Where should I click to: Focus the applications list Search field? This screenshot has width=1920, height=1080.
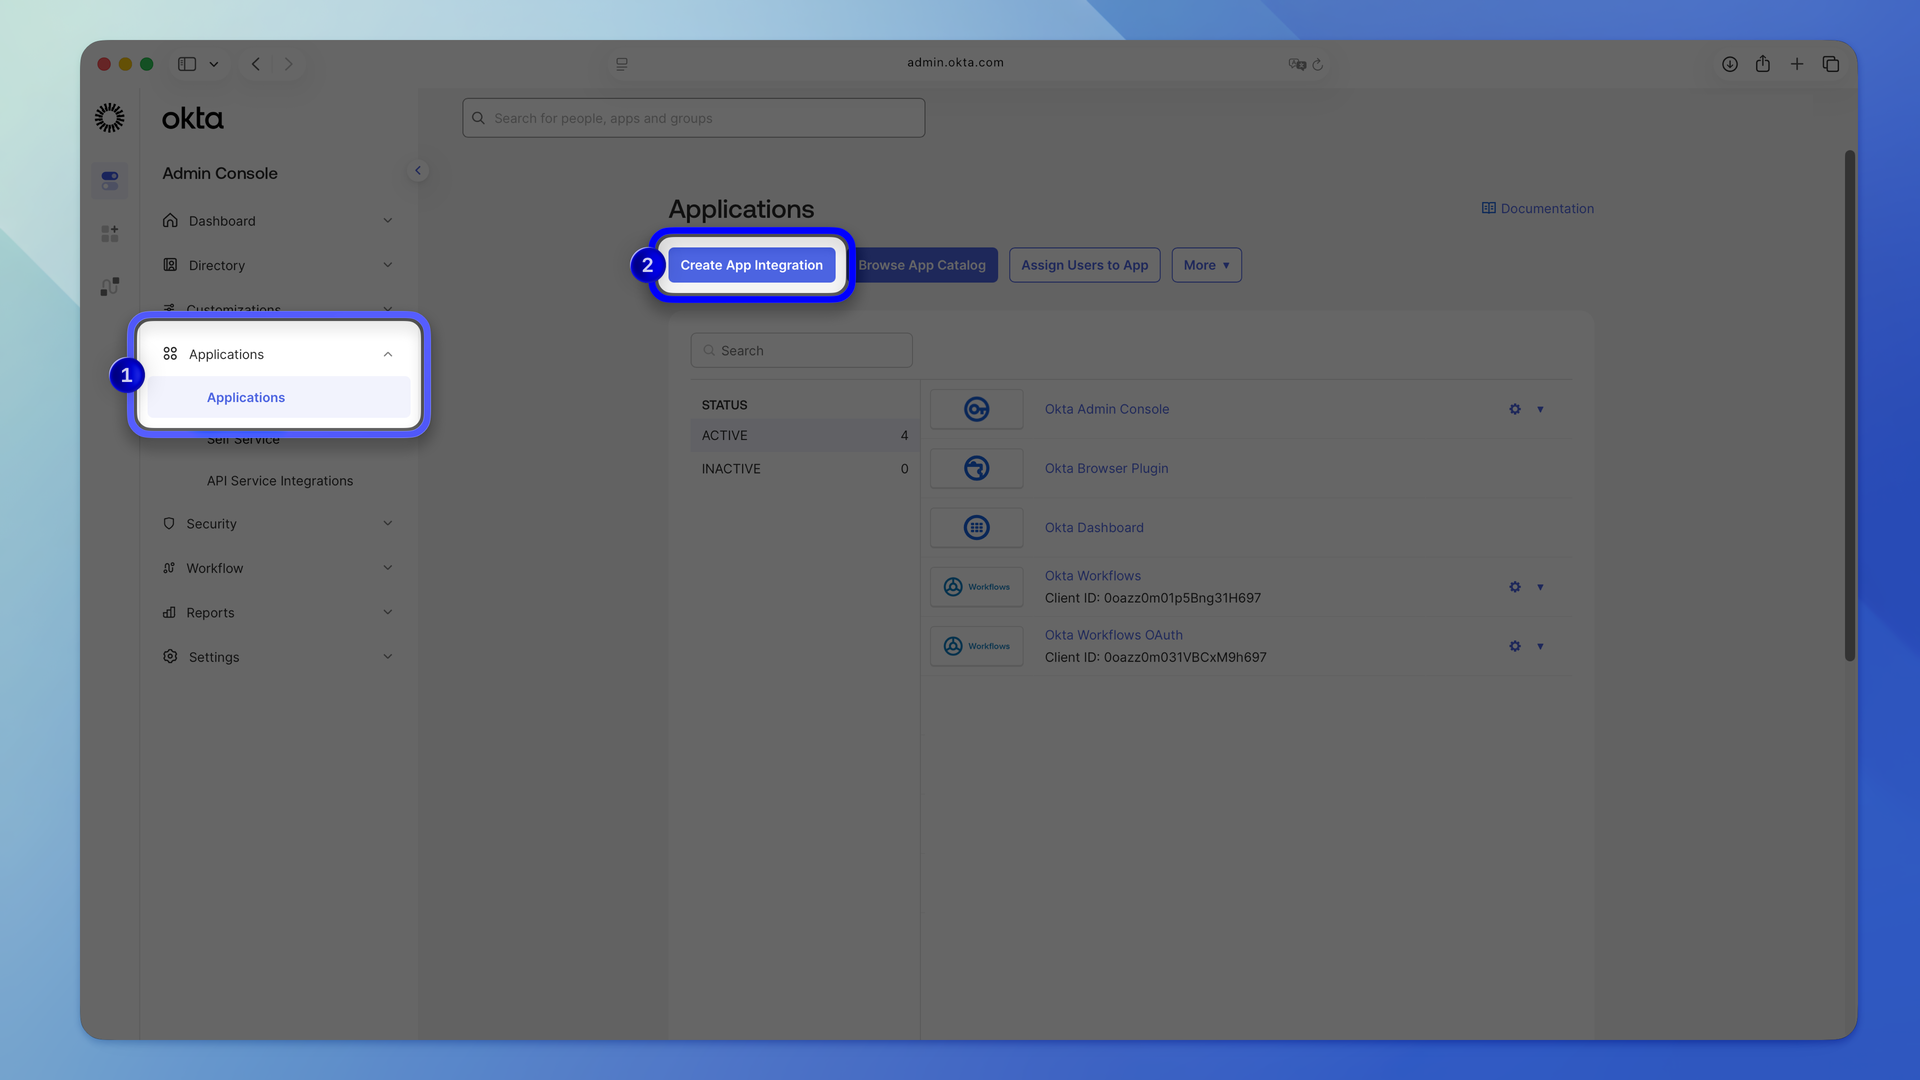801,351
